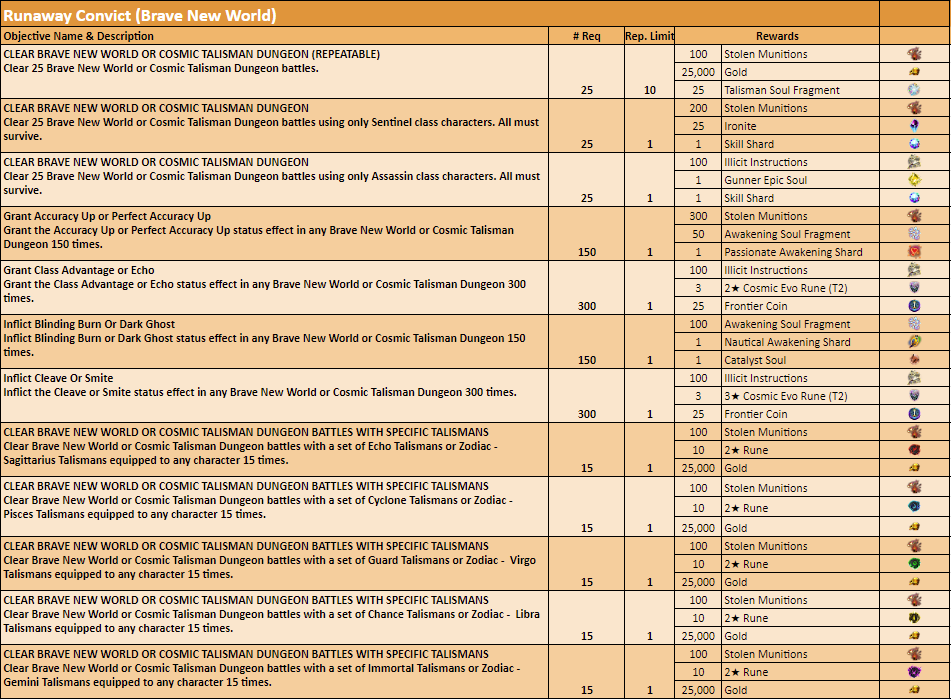Click the Passionate Awakening Shard icon
This screenshot has width=951, height=700.
pyautogui.click(x=914, y=252)
